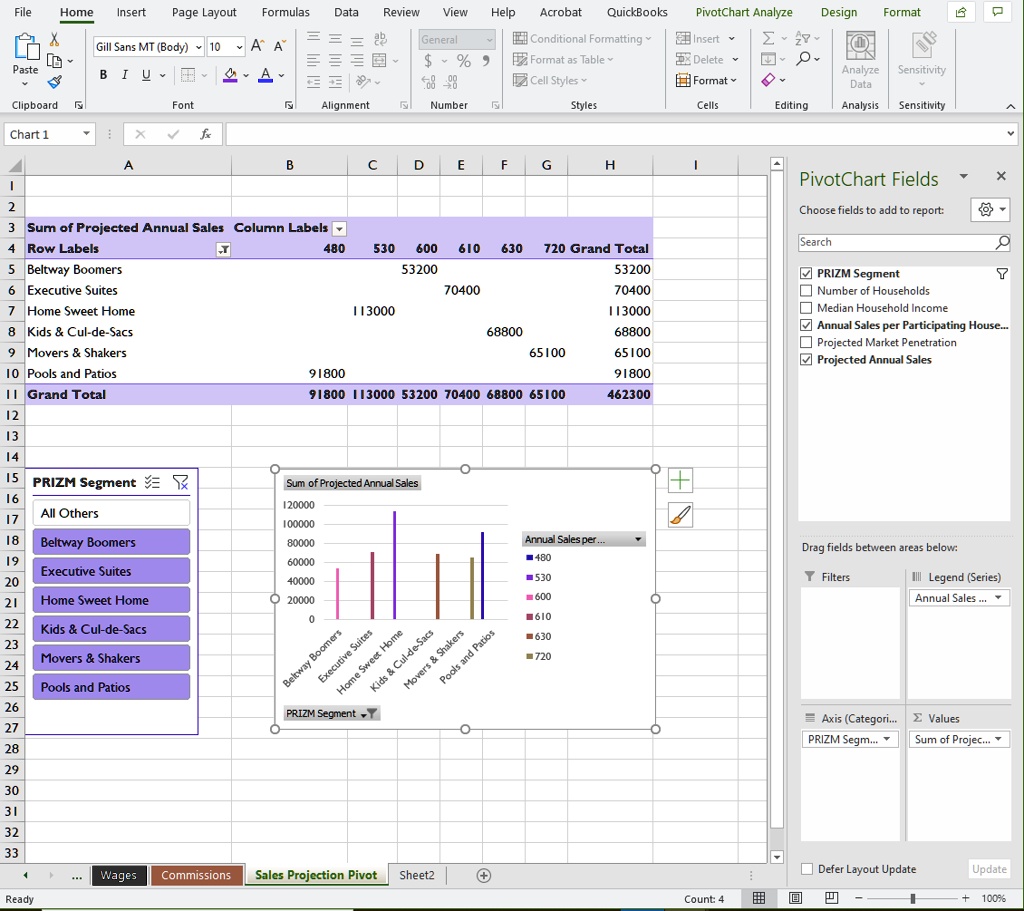Select Beltway Boomers in the slicer

pyautogui.click(x=110, y=540)
